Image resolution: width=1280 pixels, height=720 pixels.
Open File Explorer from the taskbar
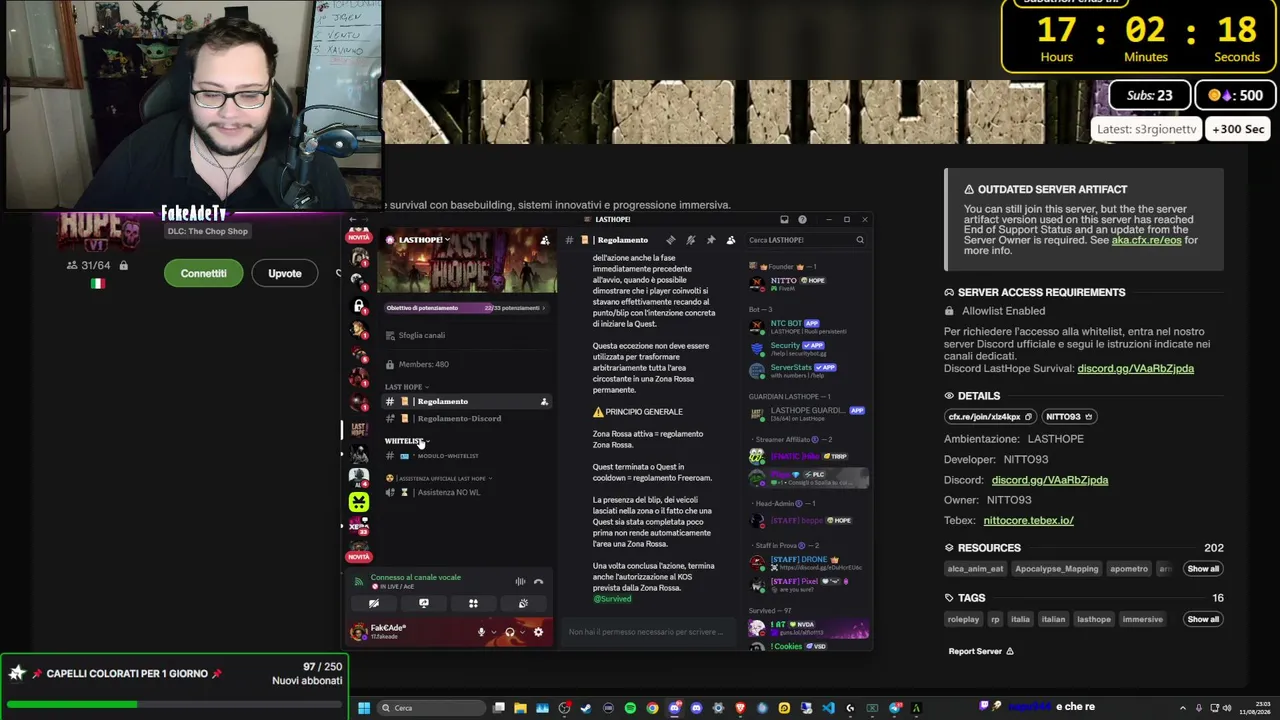520,708
